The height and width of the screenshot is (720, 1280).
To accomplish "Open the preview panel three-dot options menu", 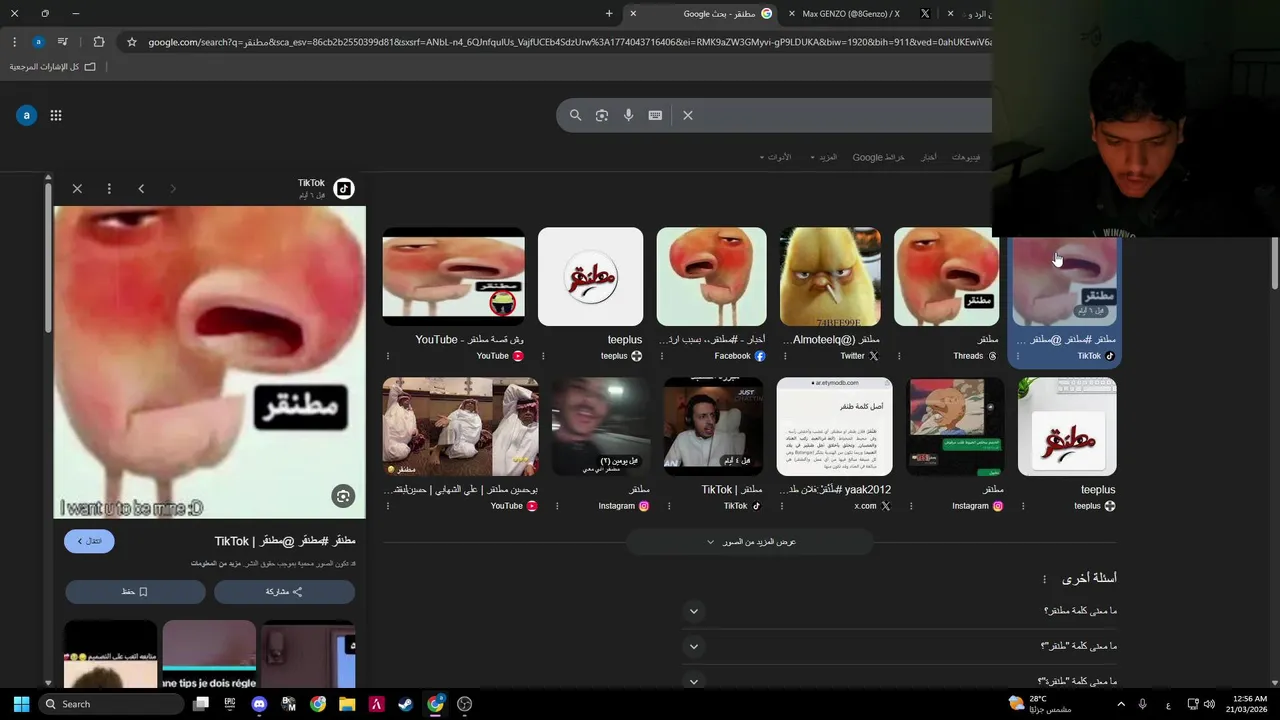I will click(109, 188).
